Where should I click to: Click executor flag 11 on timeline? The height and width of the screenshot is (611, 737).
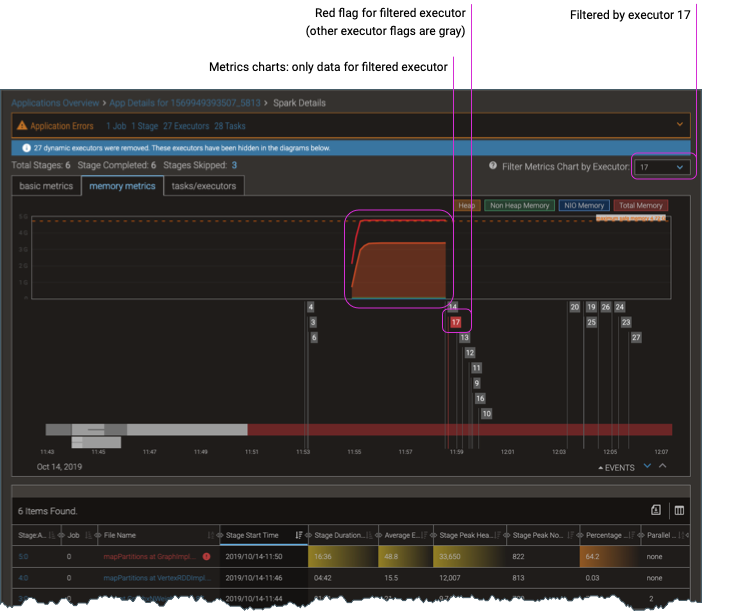click(477, 368)
